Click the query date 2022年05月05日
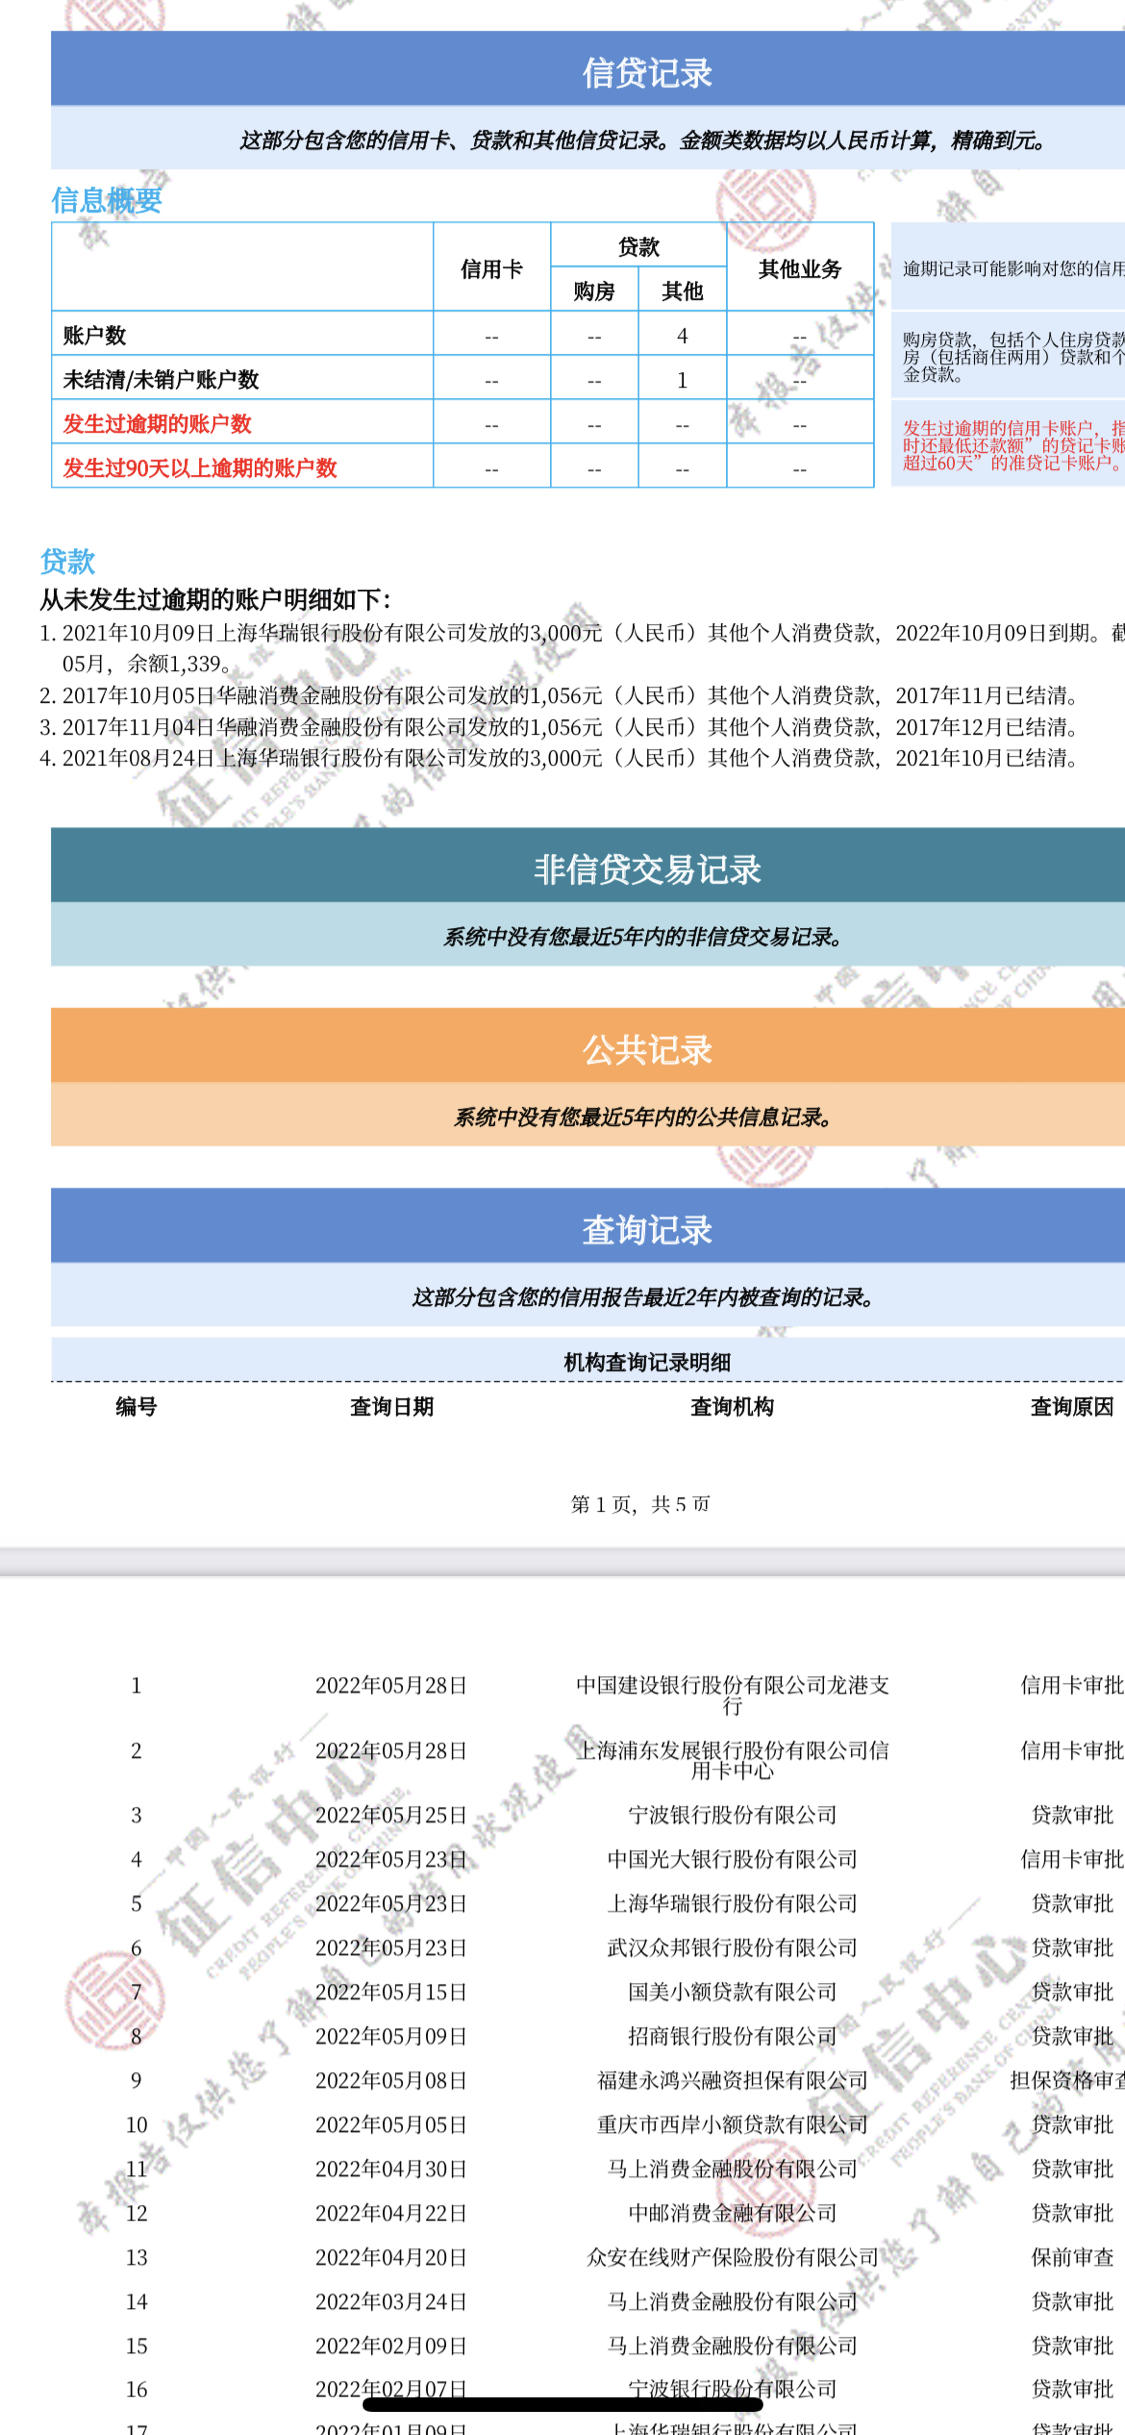Image resolution: width=1125 pixels, height=2435 pixels. 391,2124
